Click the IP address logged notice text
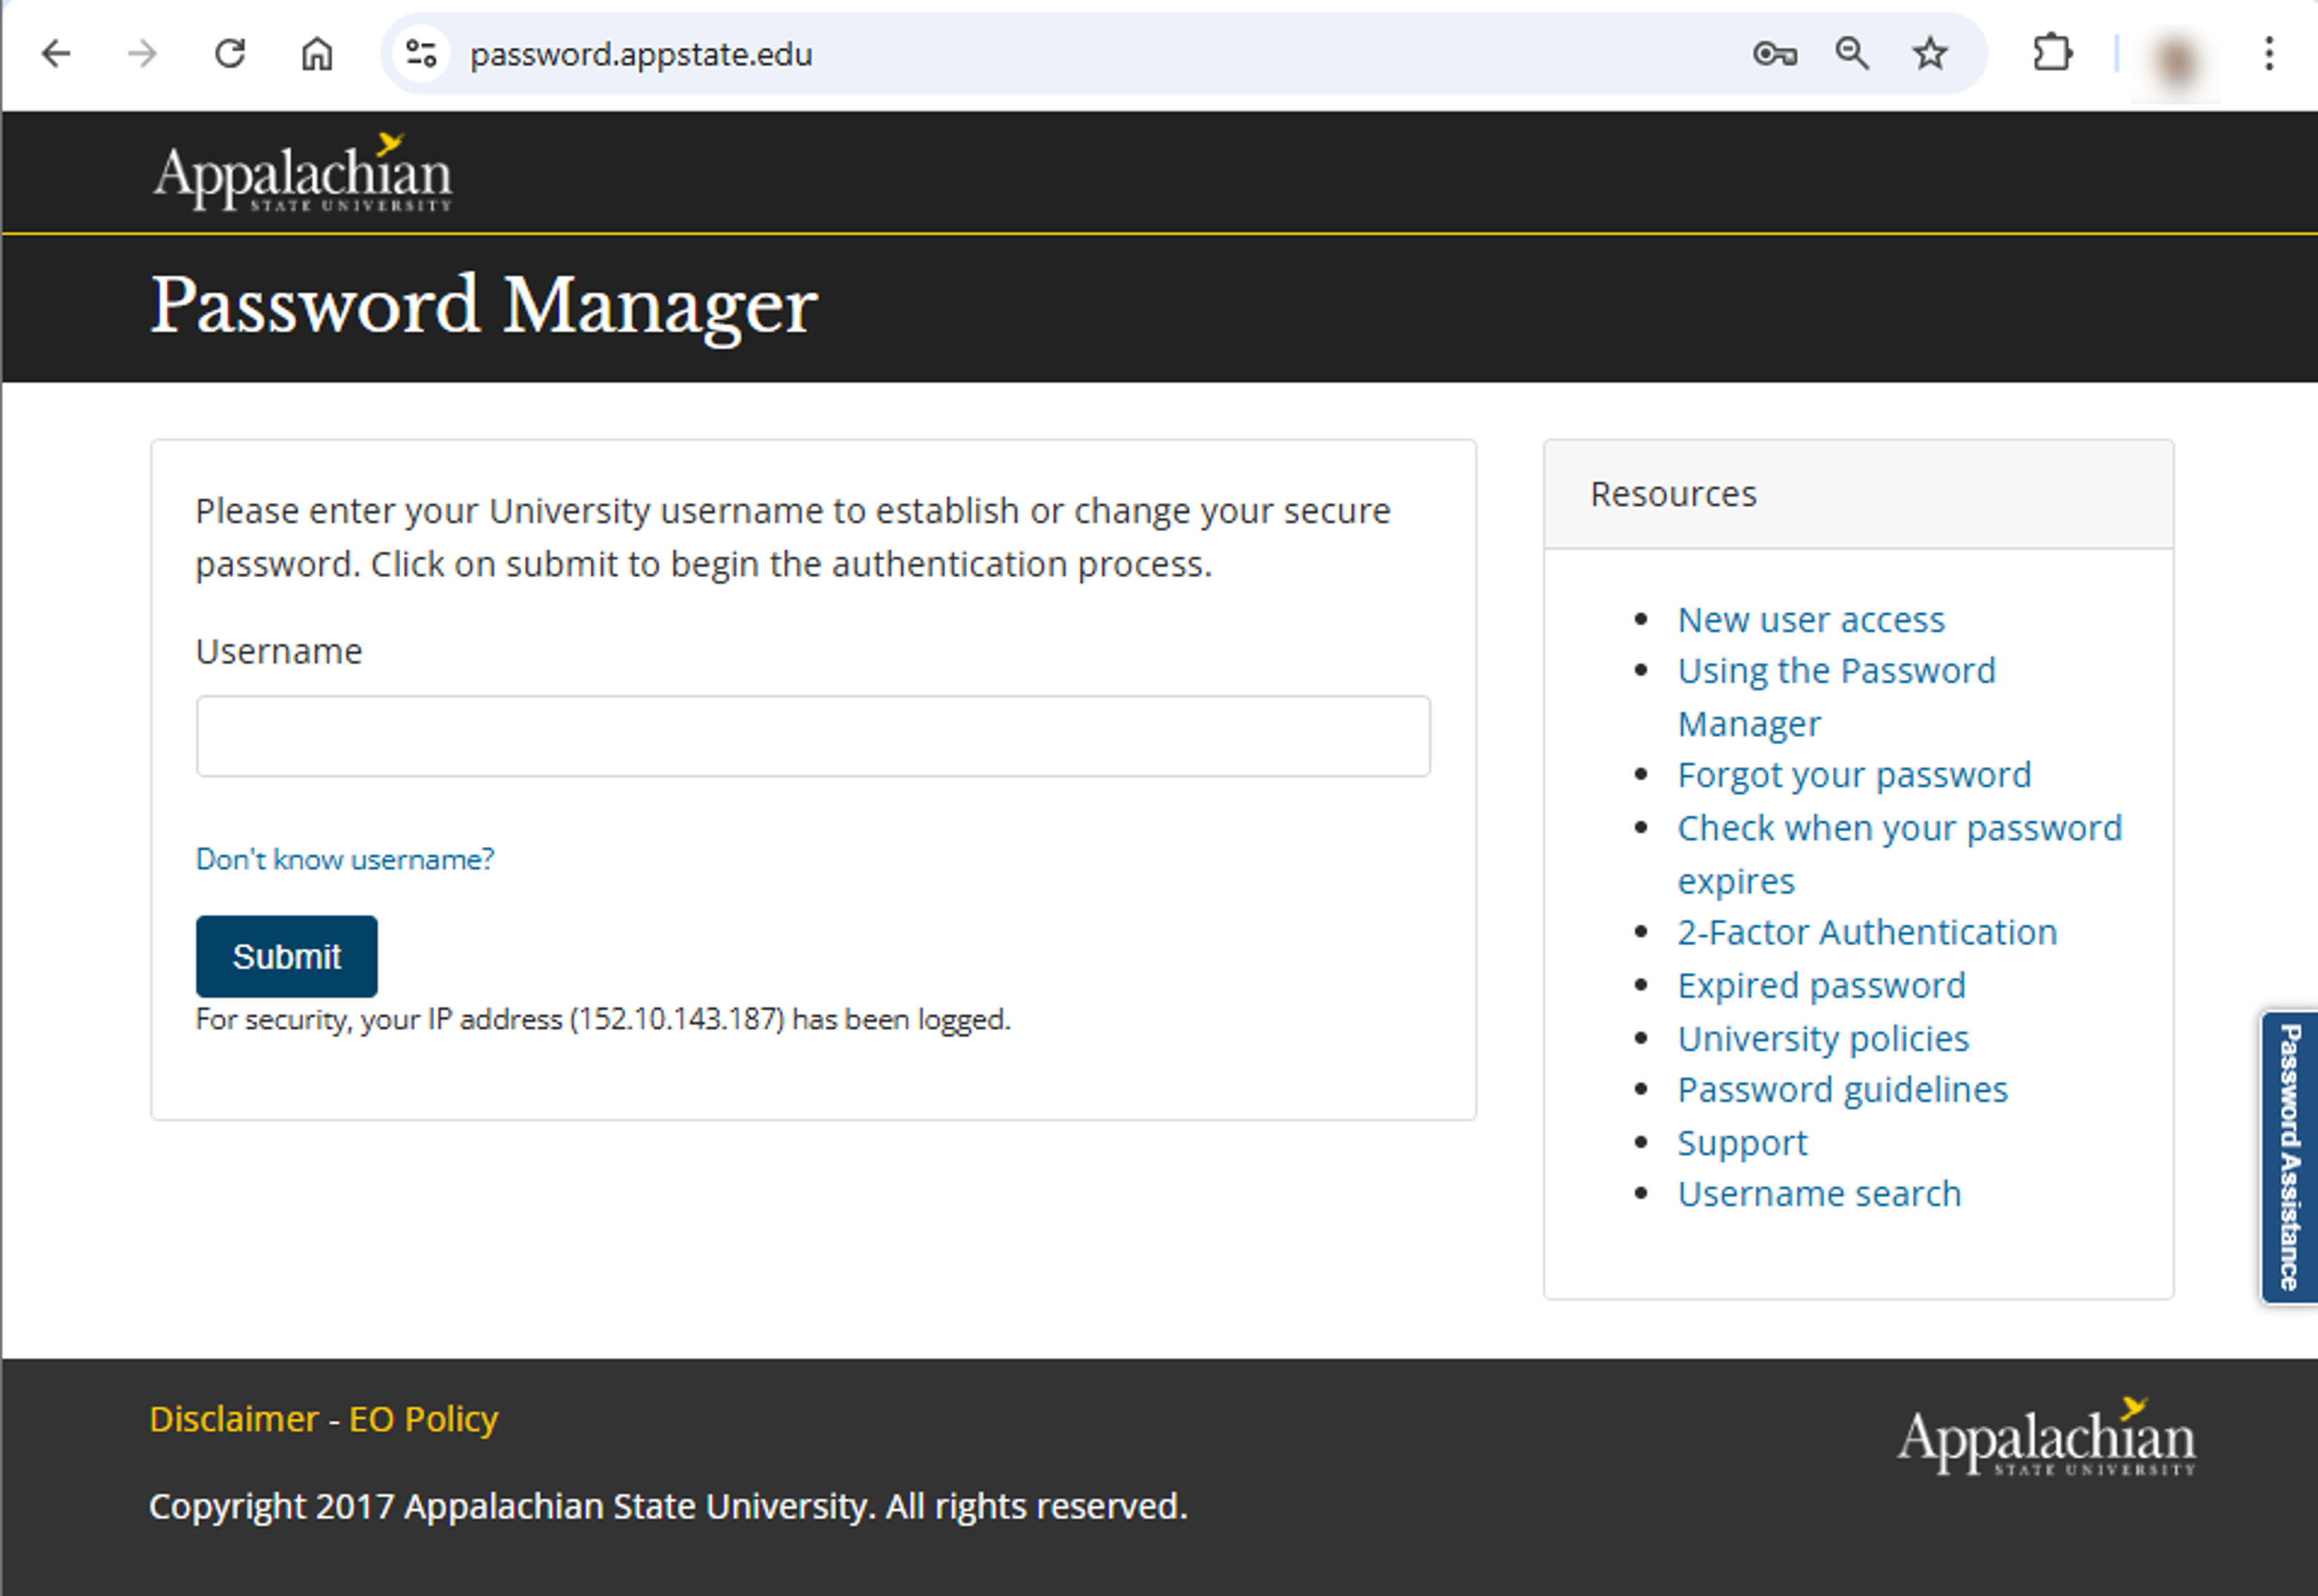This screenshot has width=2318, height=1596. point(603,1019)
